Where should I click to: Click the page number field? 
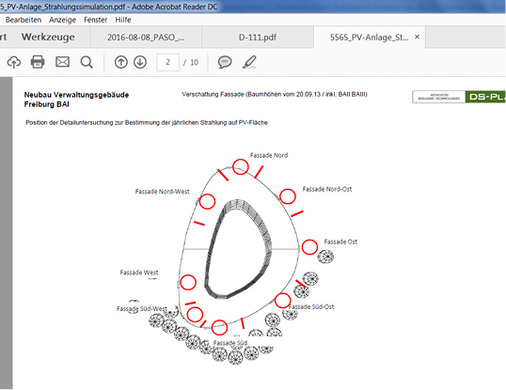tap(168, 62)
